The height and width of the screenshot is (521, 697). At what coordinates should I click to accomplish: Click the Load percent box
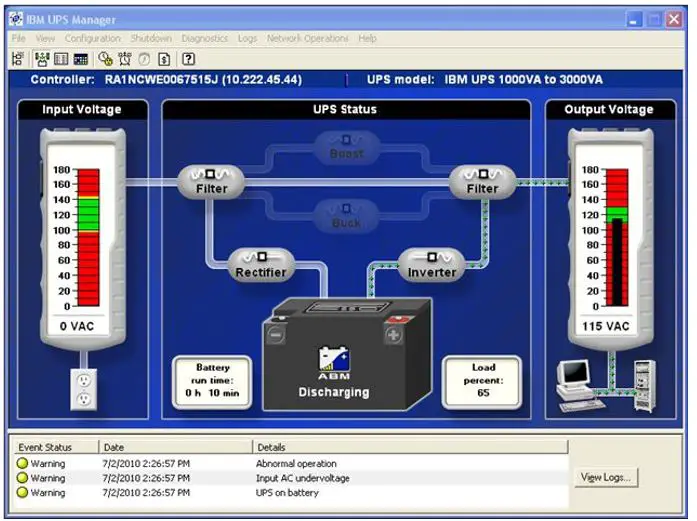(x=483, y=382)
